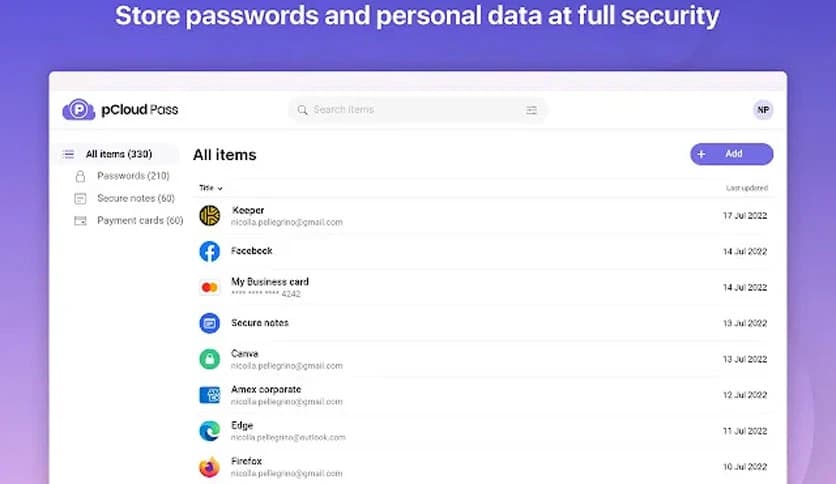Click the Keeper entry icon

click(x=209, y=215)
